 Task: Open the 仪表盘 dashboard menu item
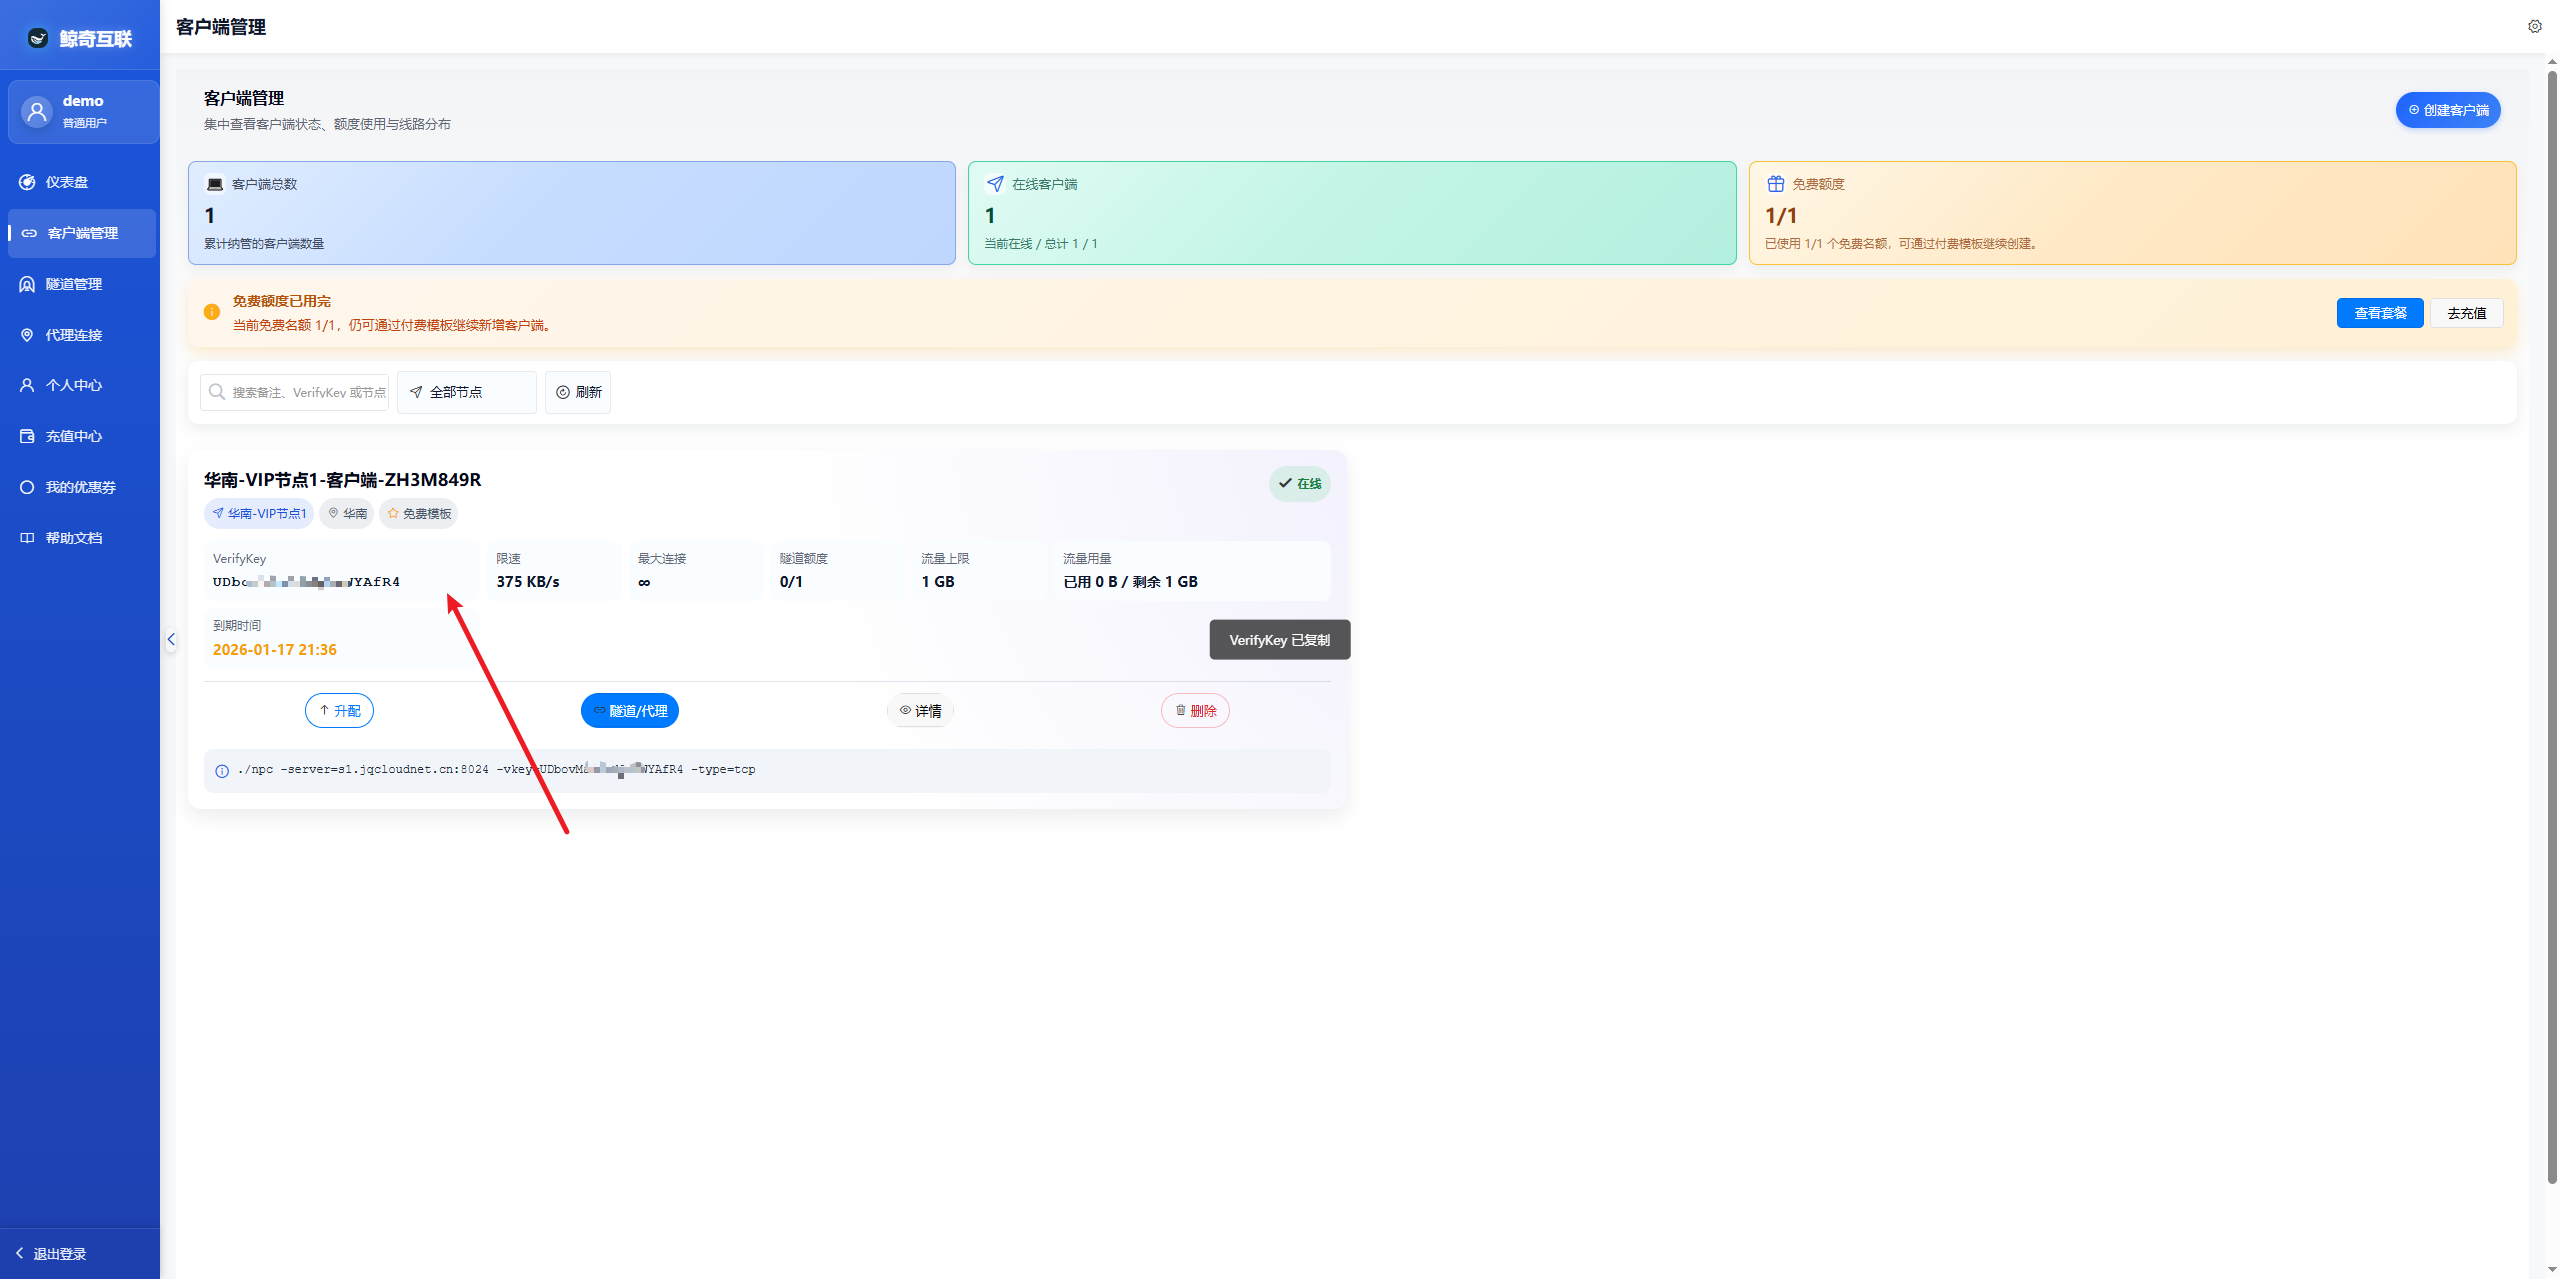[x=66, y=182]
